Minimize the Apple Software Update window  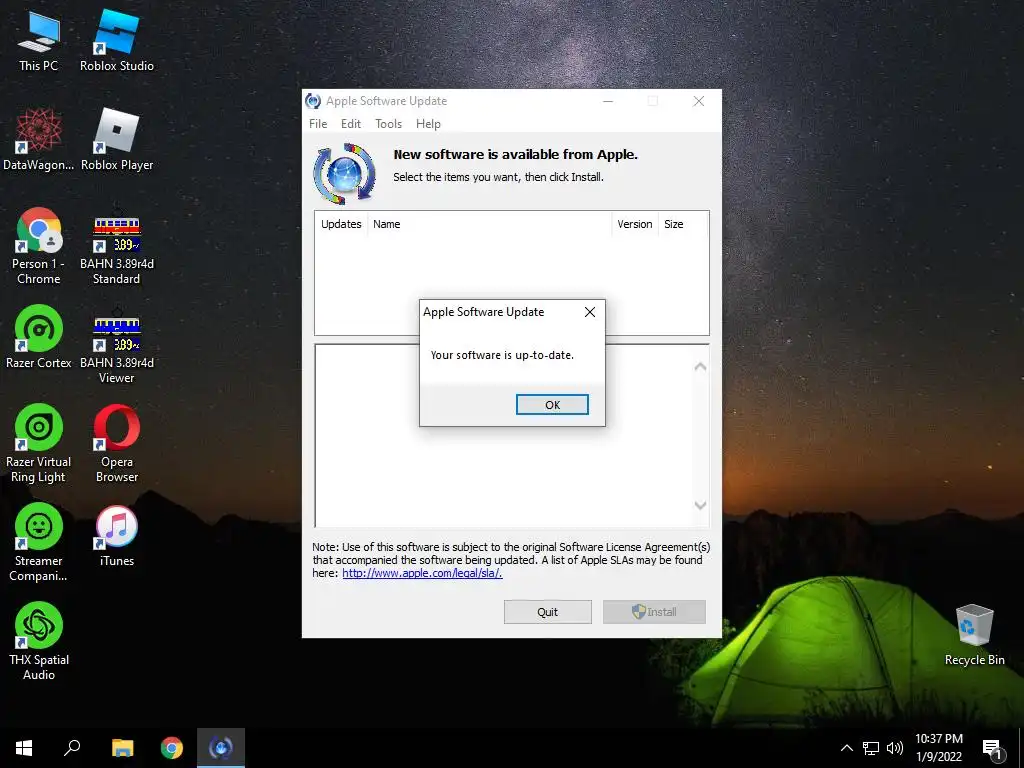(x=608, y=101)
